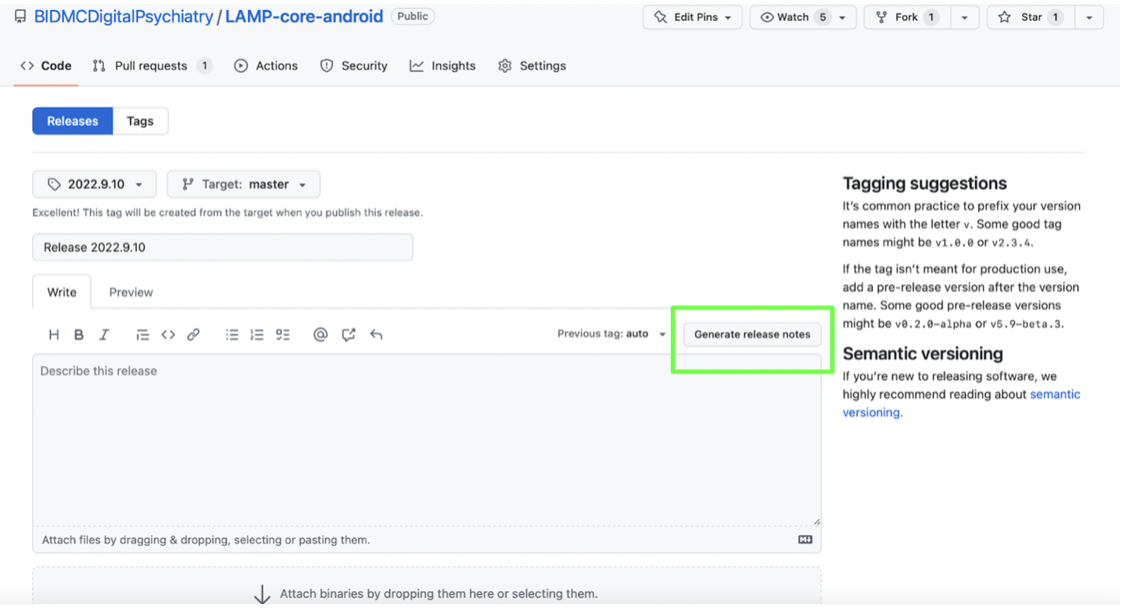Insert a bulleted list
The width and height of the screenshot is (1136, 612).
232,335
